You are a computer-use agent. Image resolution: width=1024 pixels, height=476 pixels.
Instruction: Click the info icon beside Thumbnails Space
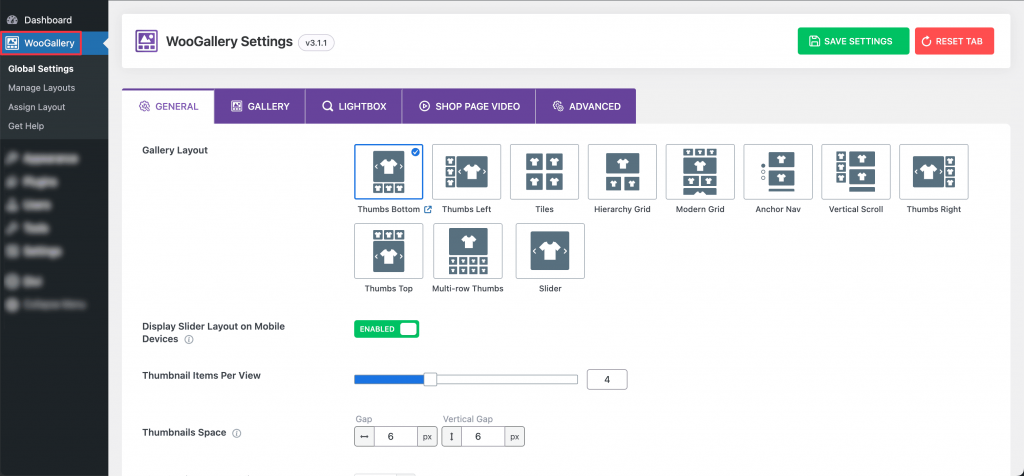236,433
